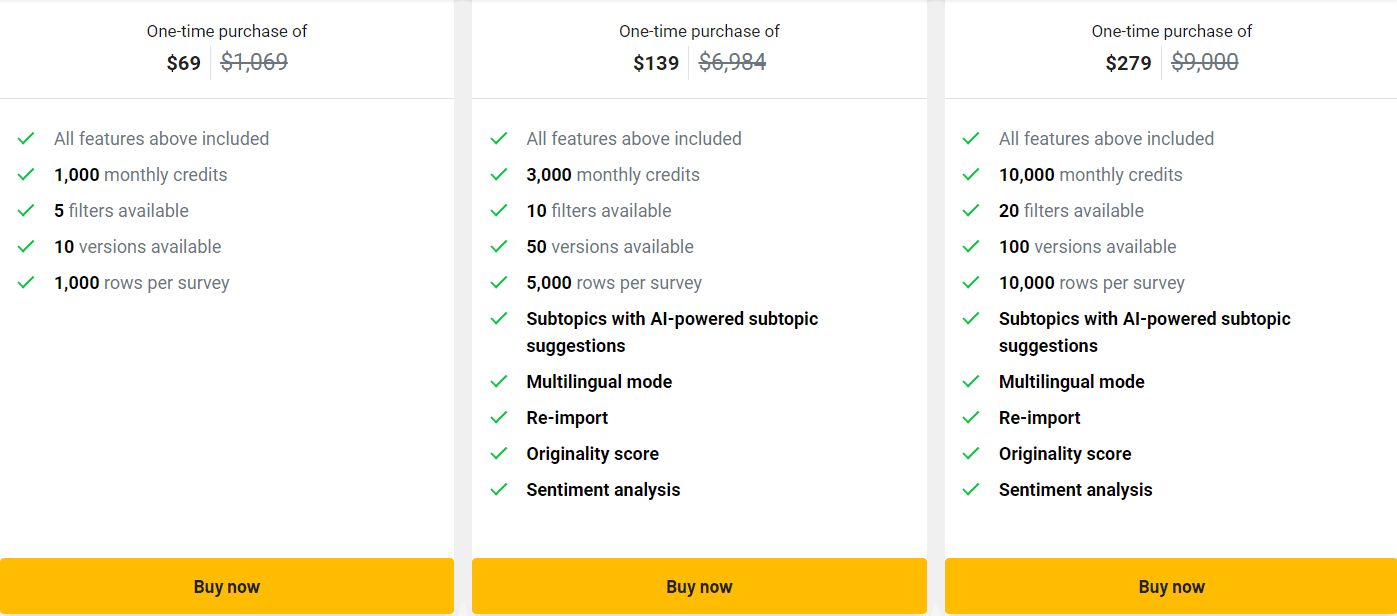Click the crossed-out $6,984 price

pos(731,62)
